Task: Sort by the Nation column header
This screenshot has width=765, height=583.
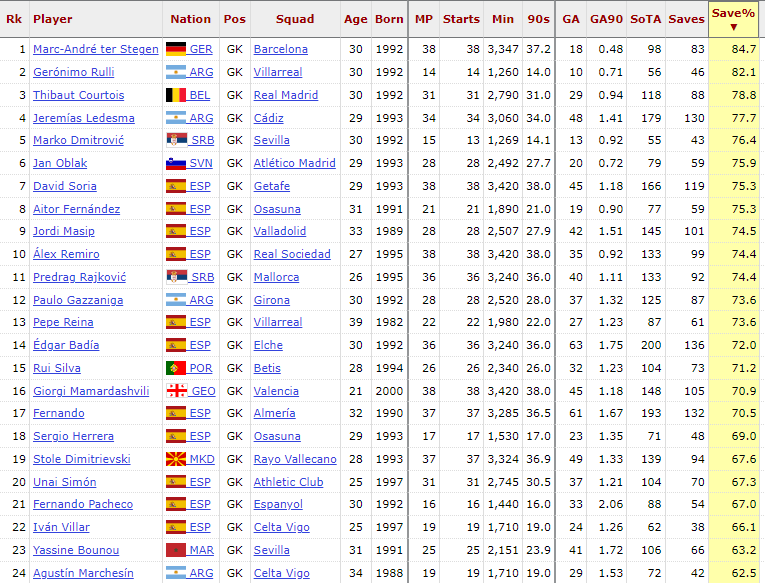Action: [191, 19]
